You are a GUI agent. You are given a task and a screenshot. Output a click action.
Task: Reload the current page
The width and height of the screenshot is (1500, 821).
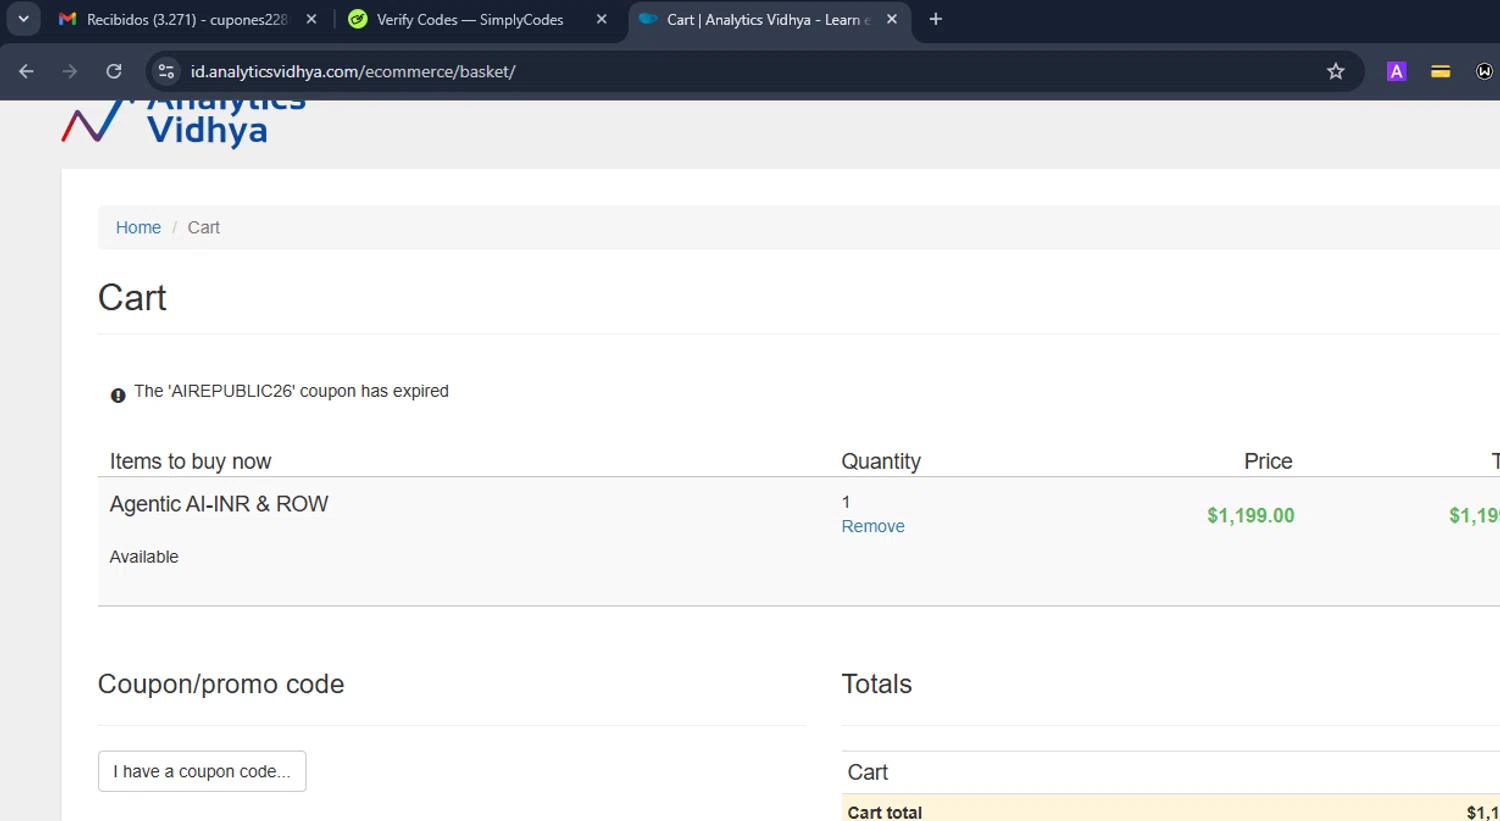[114, 71]
